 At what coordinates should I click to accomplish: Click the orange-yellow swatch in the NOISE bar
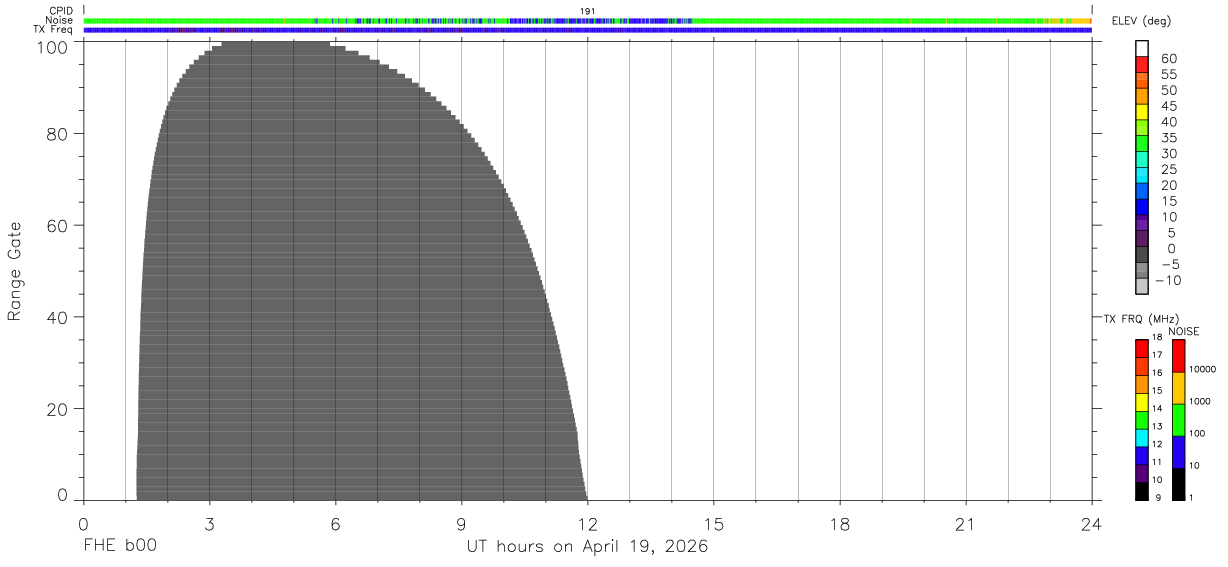(1178, 388)
